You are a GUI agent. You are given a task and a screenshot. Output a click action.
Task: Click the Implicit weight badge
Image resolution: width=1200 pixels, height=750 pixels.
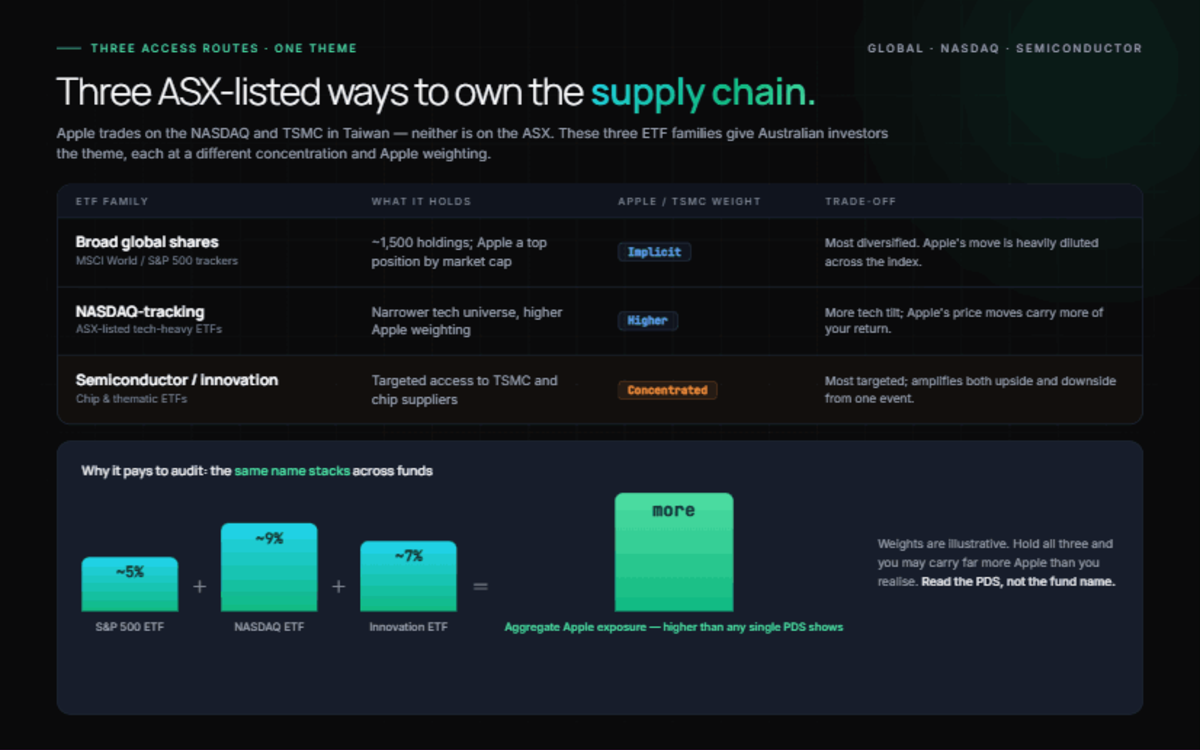click(654, 252)
